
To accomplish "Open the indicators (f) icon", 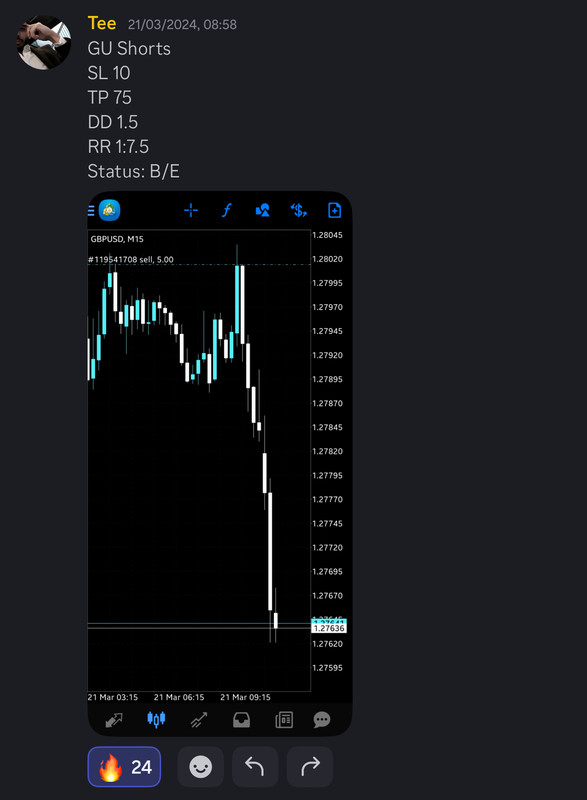I will [226, 210].
